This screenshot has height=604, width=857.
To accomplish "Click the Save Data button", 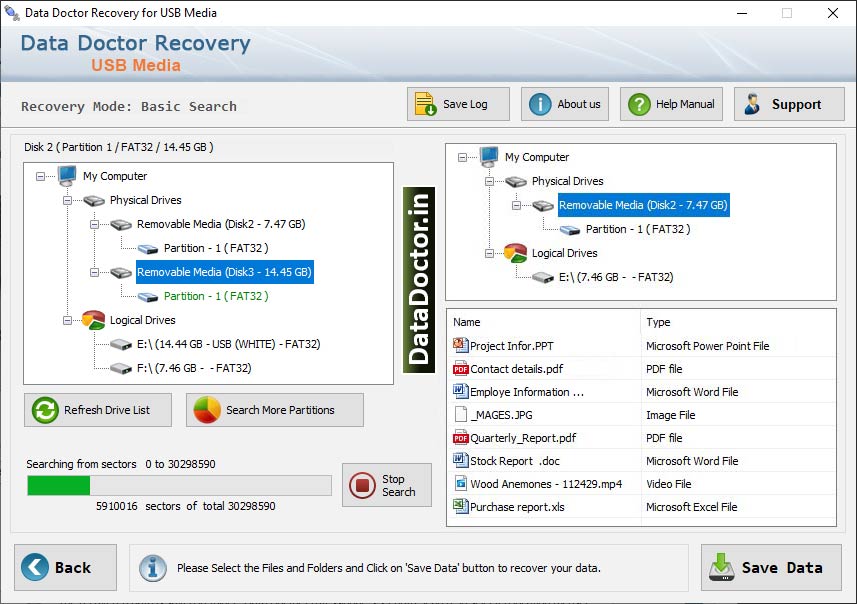I will coord(770,567).
